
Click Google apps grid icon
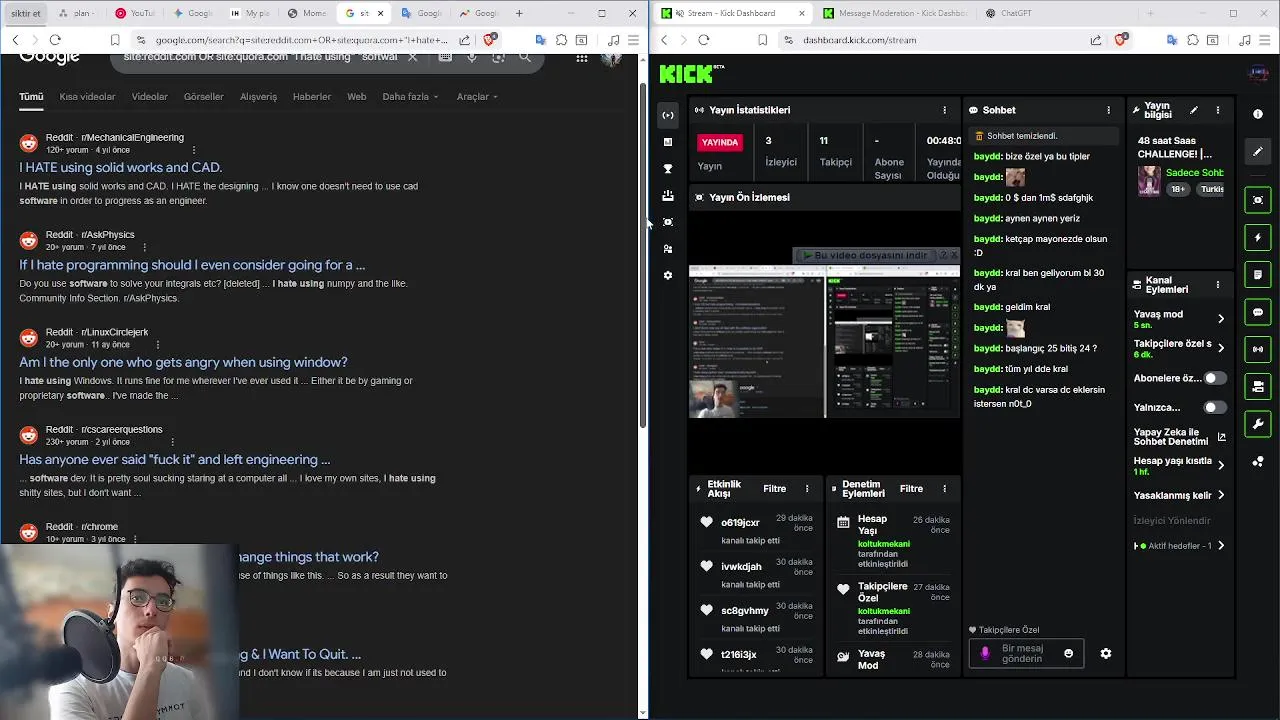coord(581,58)
